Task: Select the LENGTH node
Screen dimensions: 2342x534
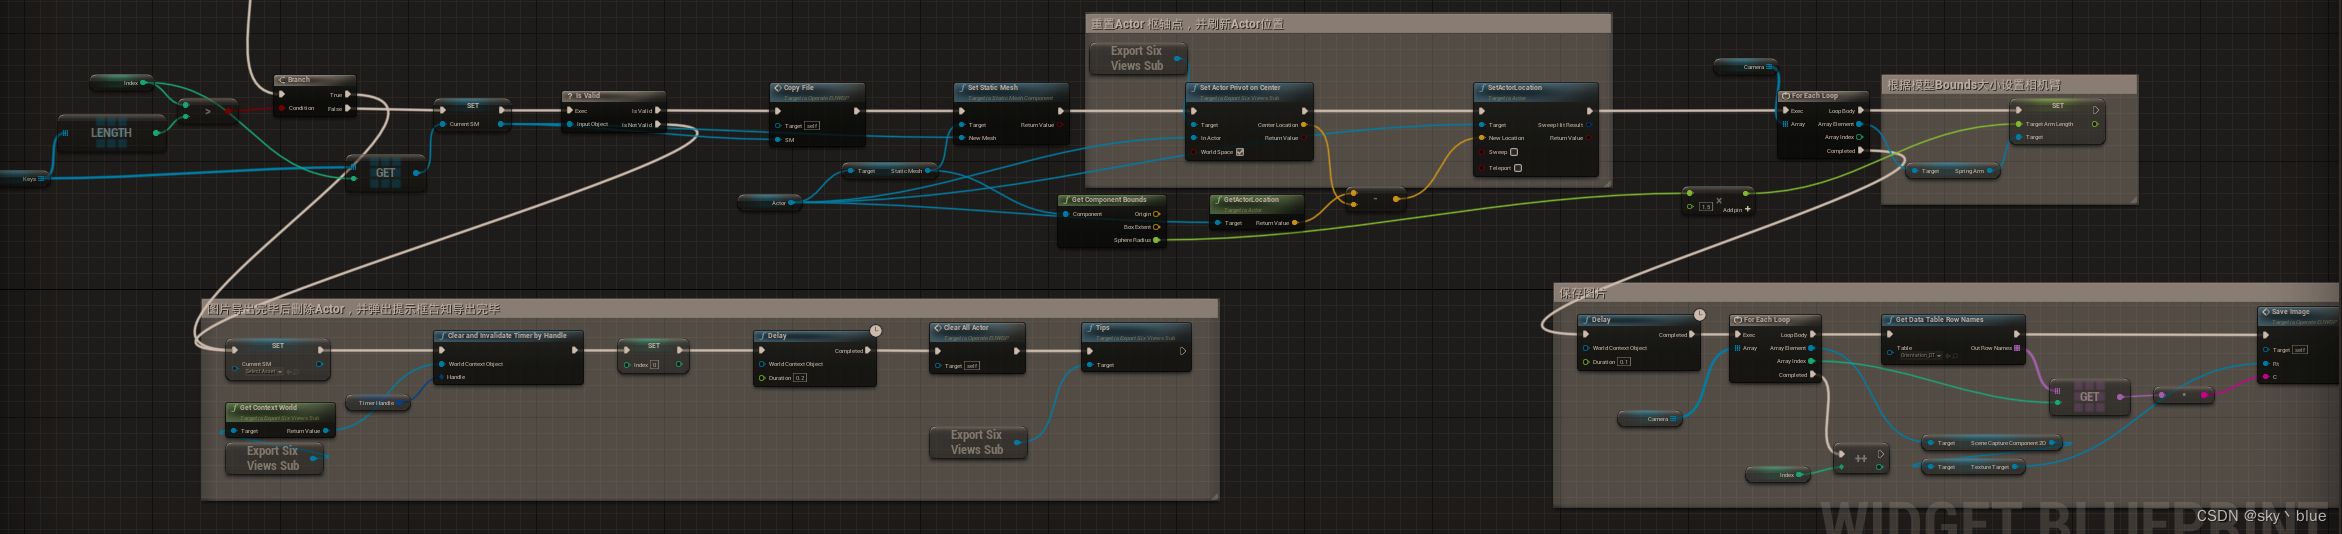Action: [x=111, y=133]
